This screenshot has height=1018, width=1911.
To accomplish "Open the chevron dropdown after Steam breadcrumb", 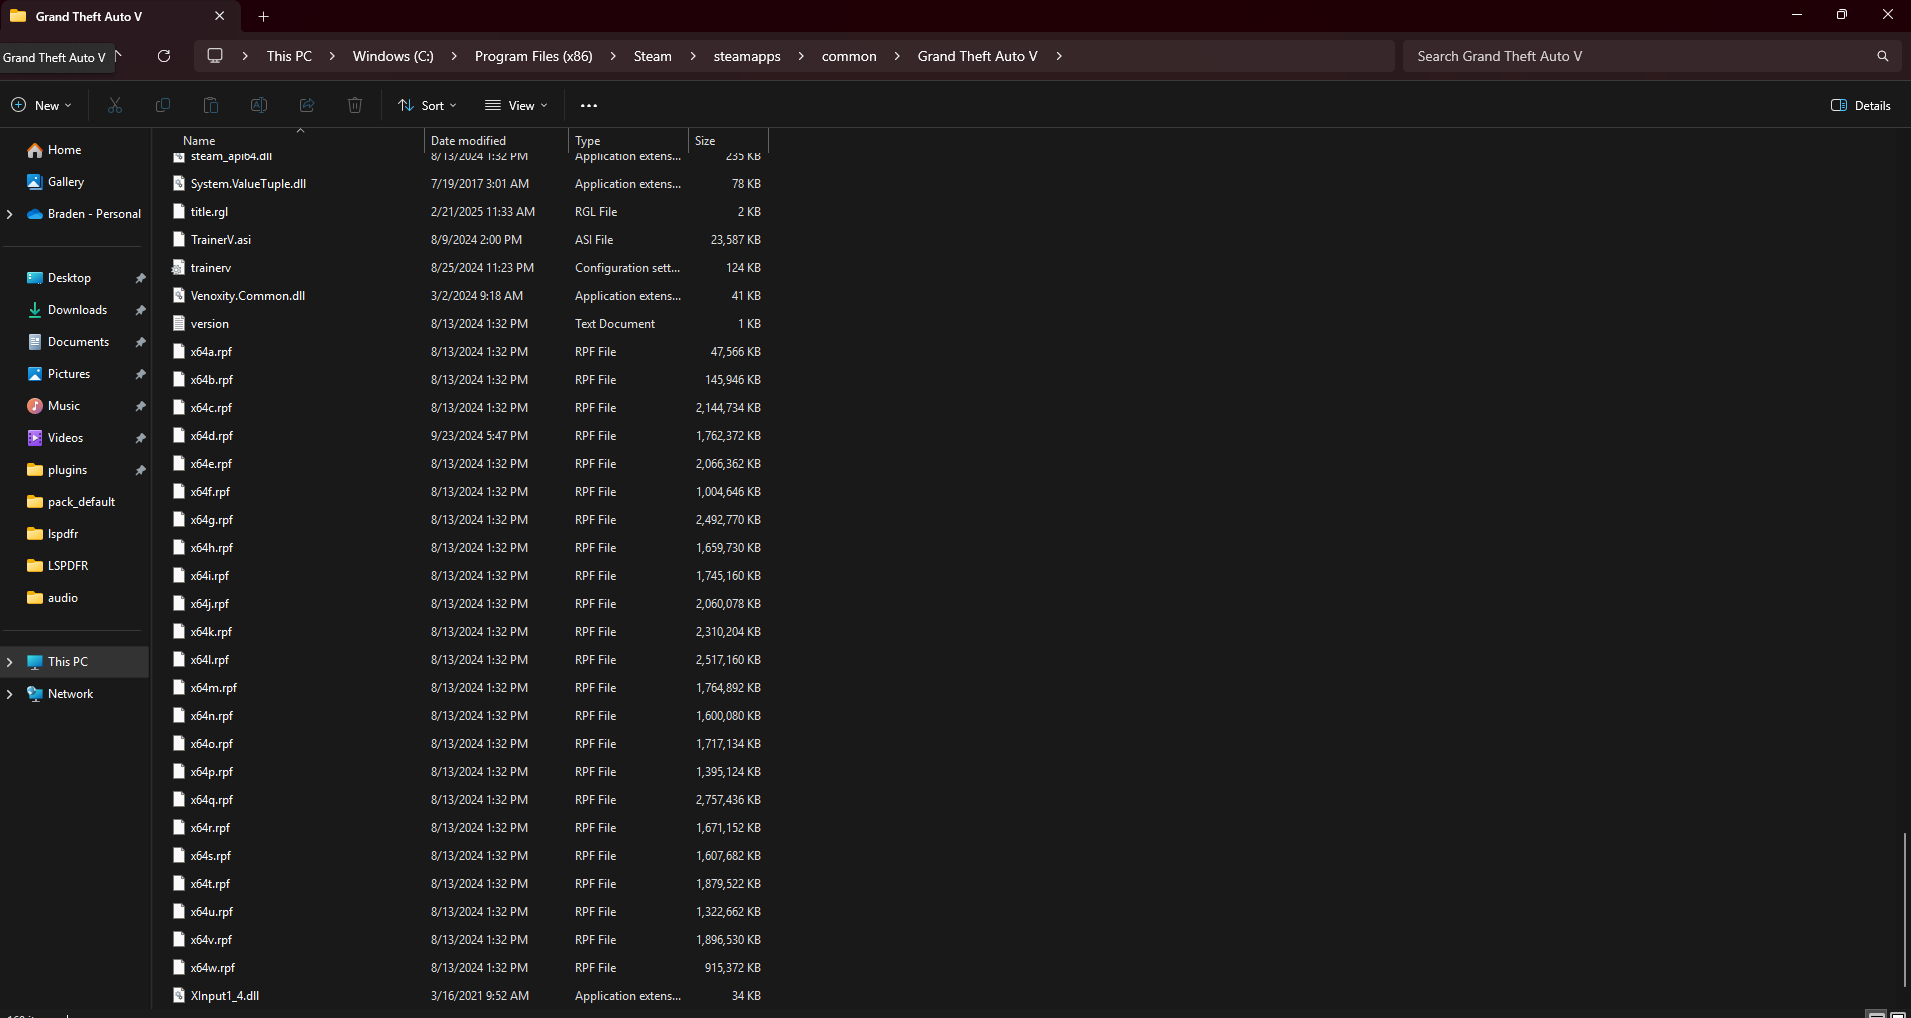I will click(693, 56).
